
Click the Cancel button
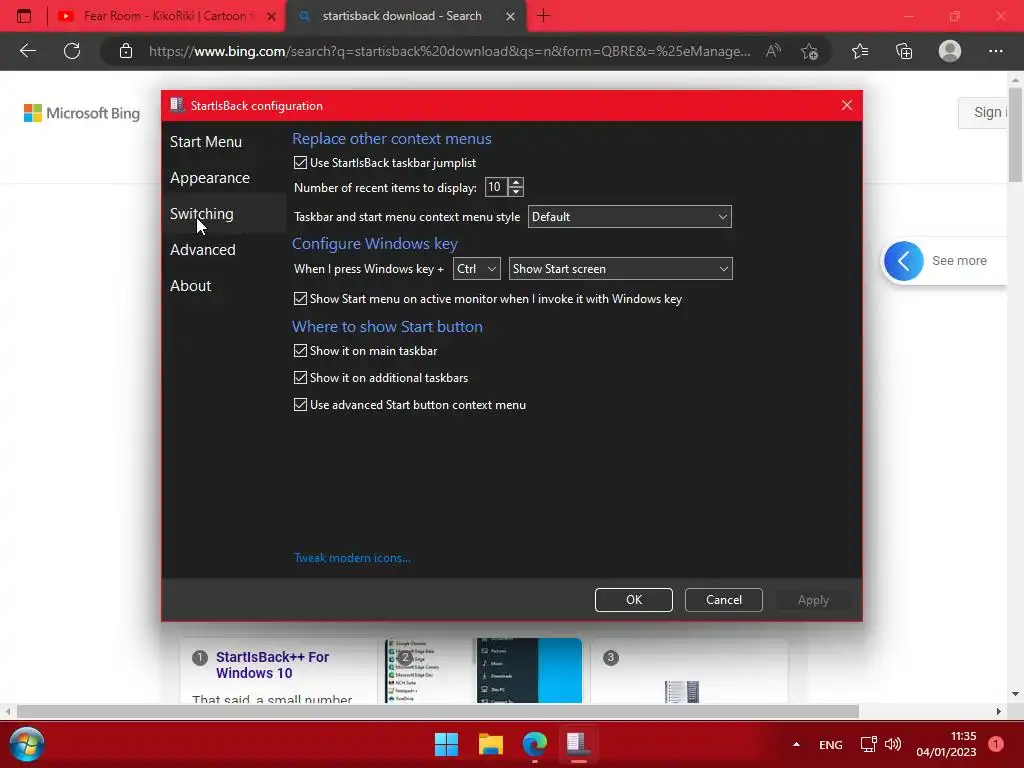pos(724,600)
